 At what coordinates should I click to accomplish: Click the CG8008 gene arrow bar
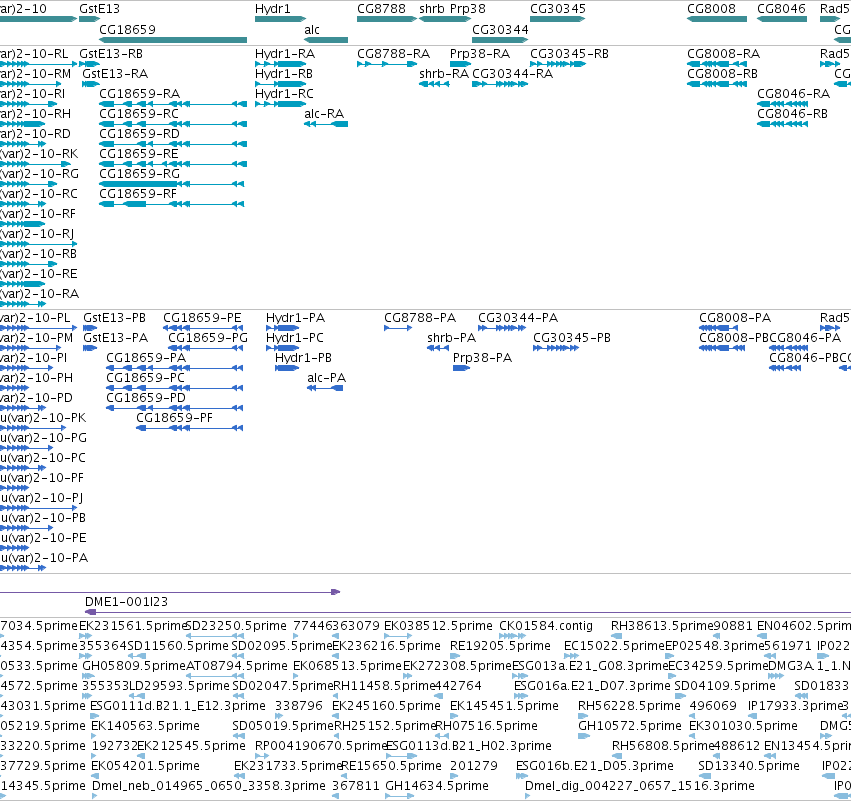coord(717,19)
